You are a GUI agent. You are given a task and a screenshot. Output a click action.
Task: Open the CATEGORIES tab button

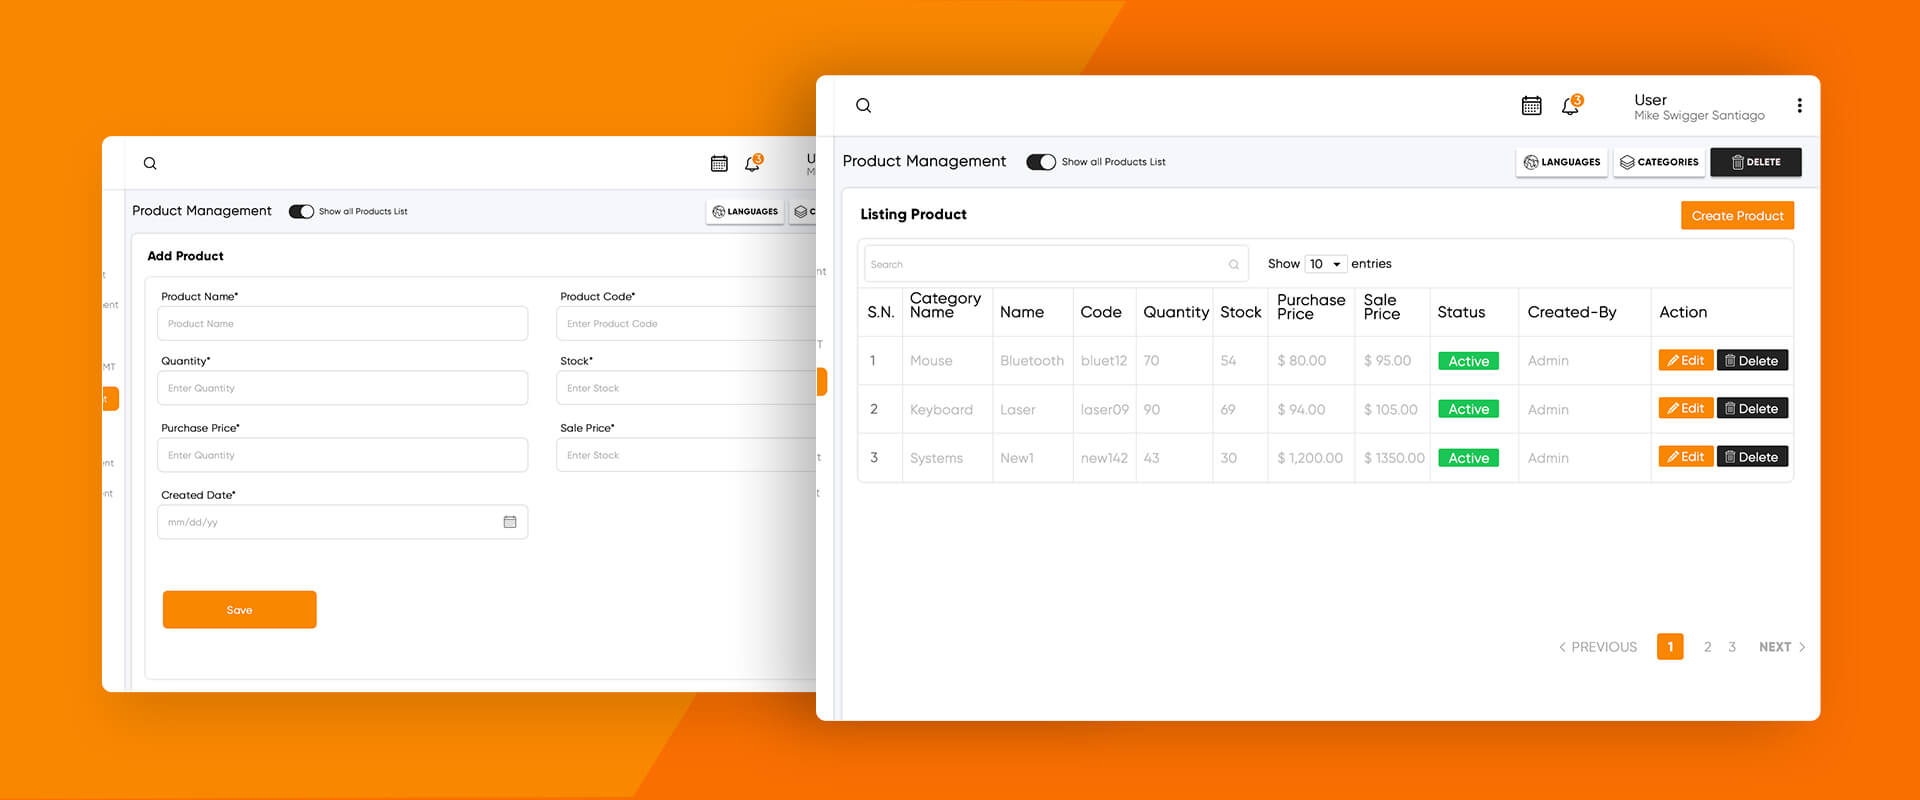click(x=1659, y=162)
